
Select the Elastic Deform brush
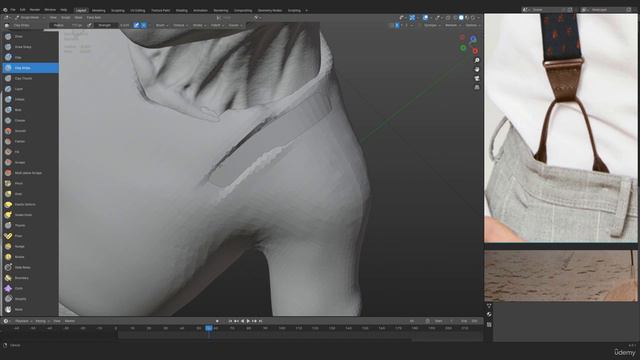[x=30, y=204]
